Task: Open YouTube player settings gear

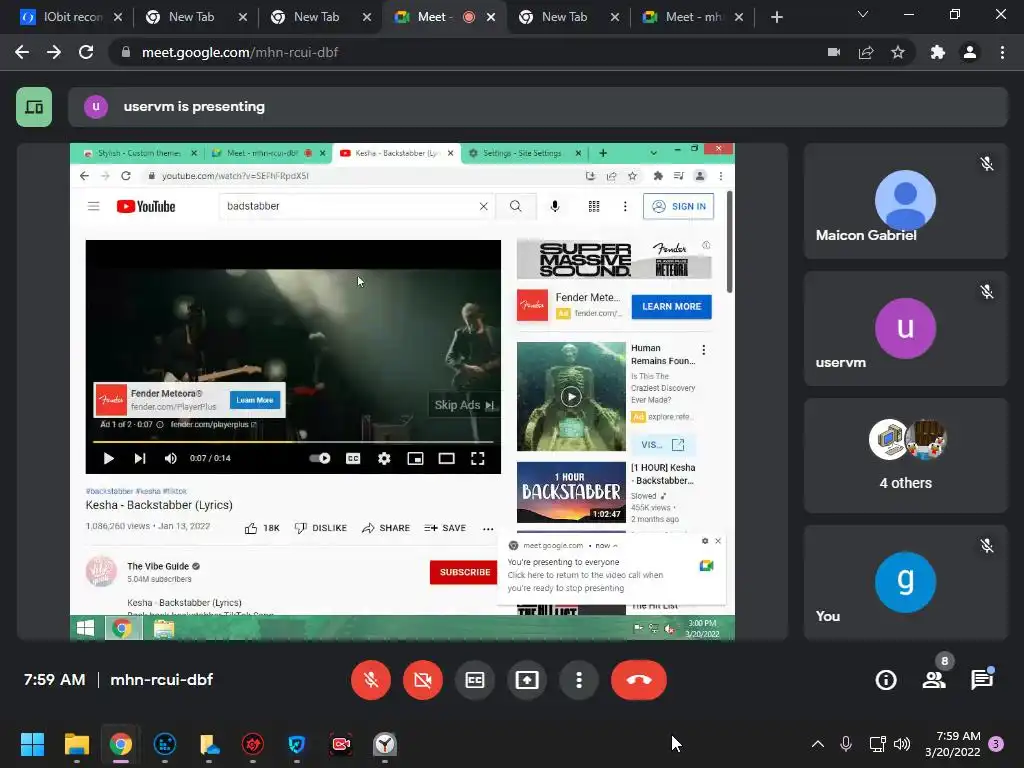Action: (384, 458)
